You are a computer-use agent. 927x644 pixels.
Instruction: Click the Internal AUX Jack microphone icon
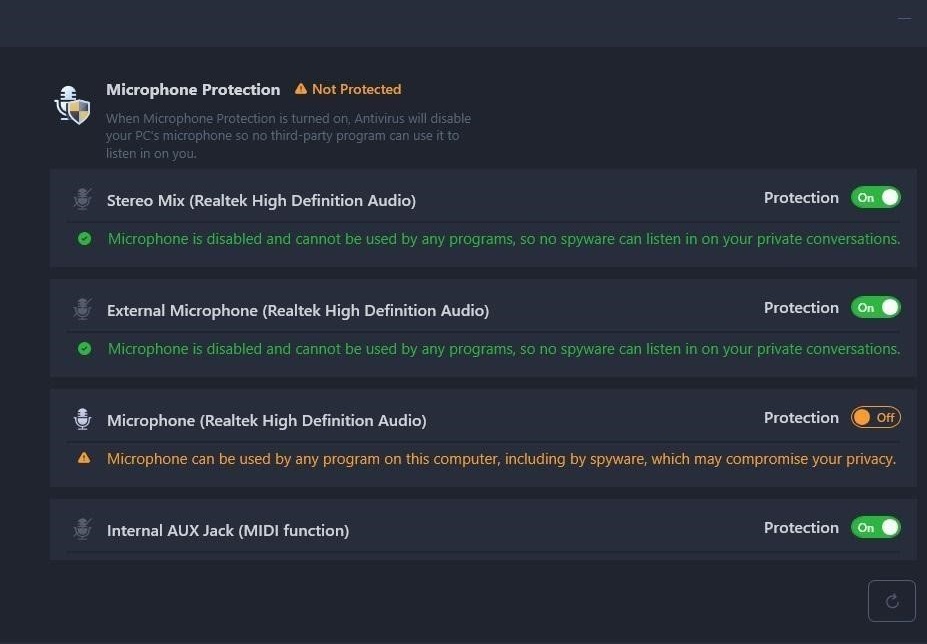tap(83, 529)
